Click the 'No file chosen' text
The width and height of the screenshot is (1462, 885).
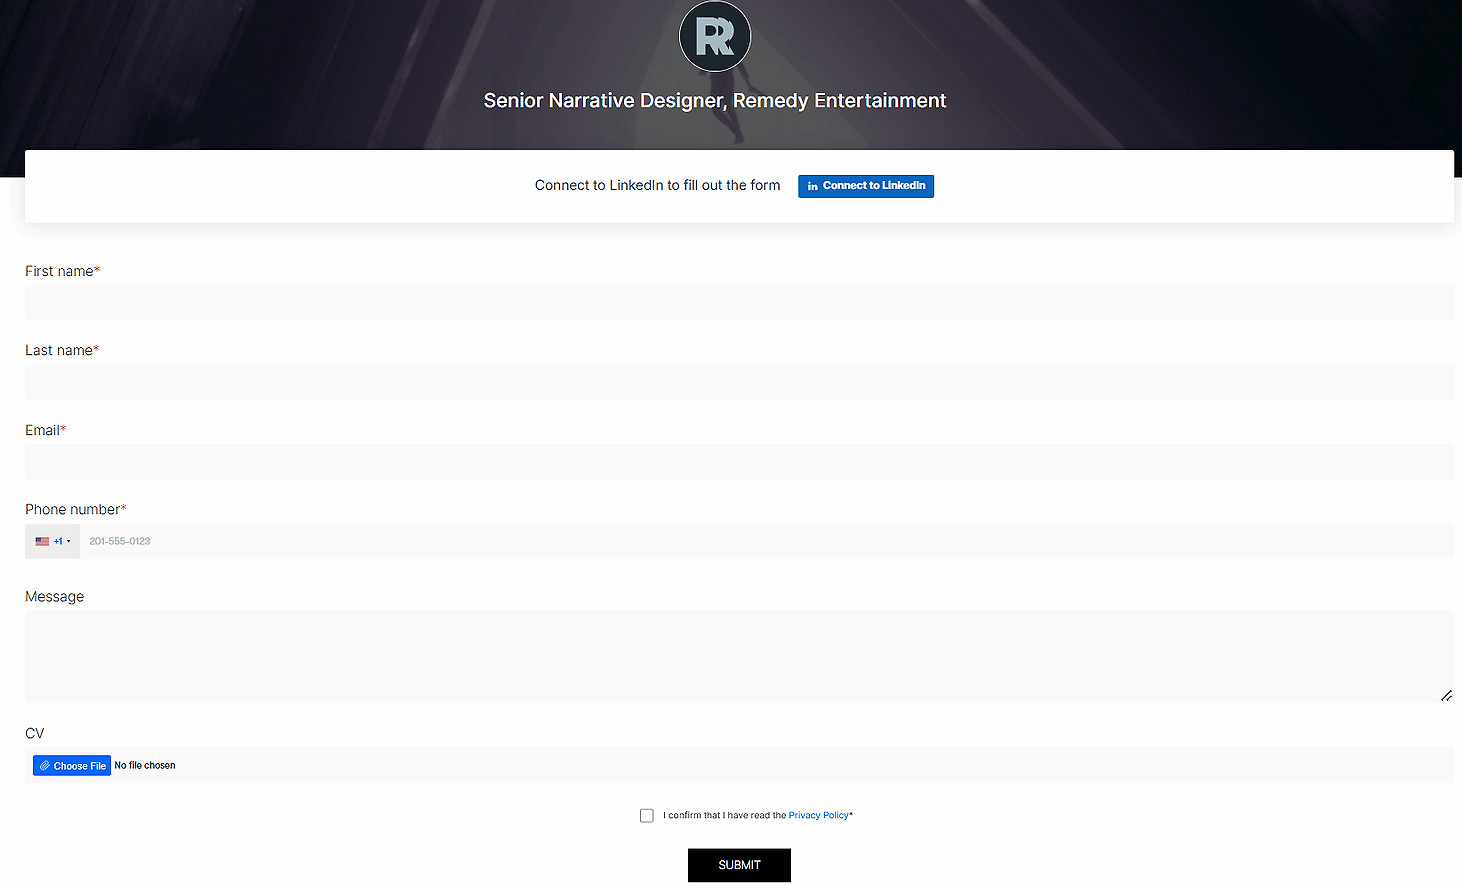coord(145,766)
